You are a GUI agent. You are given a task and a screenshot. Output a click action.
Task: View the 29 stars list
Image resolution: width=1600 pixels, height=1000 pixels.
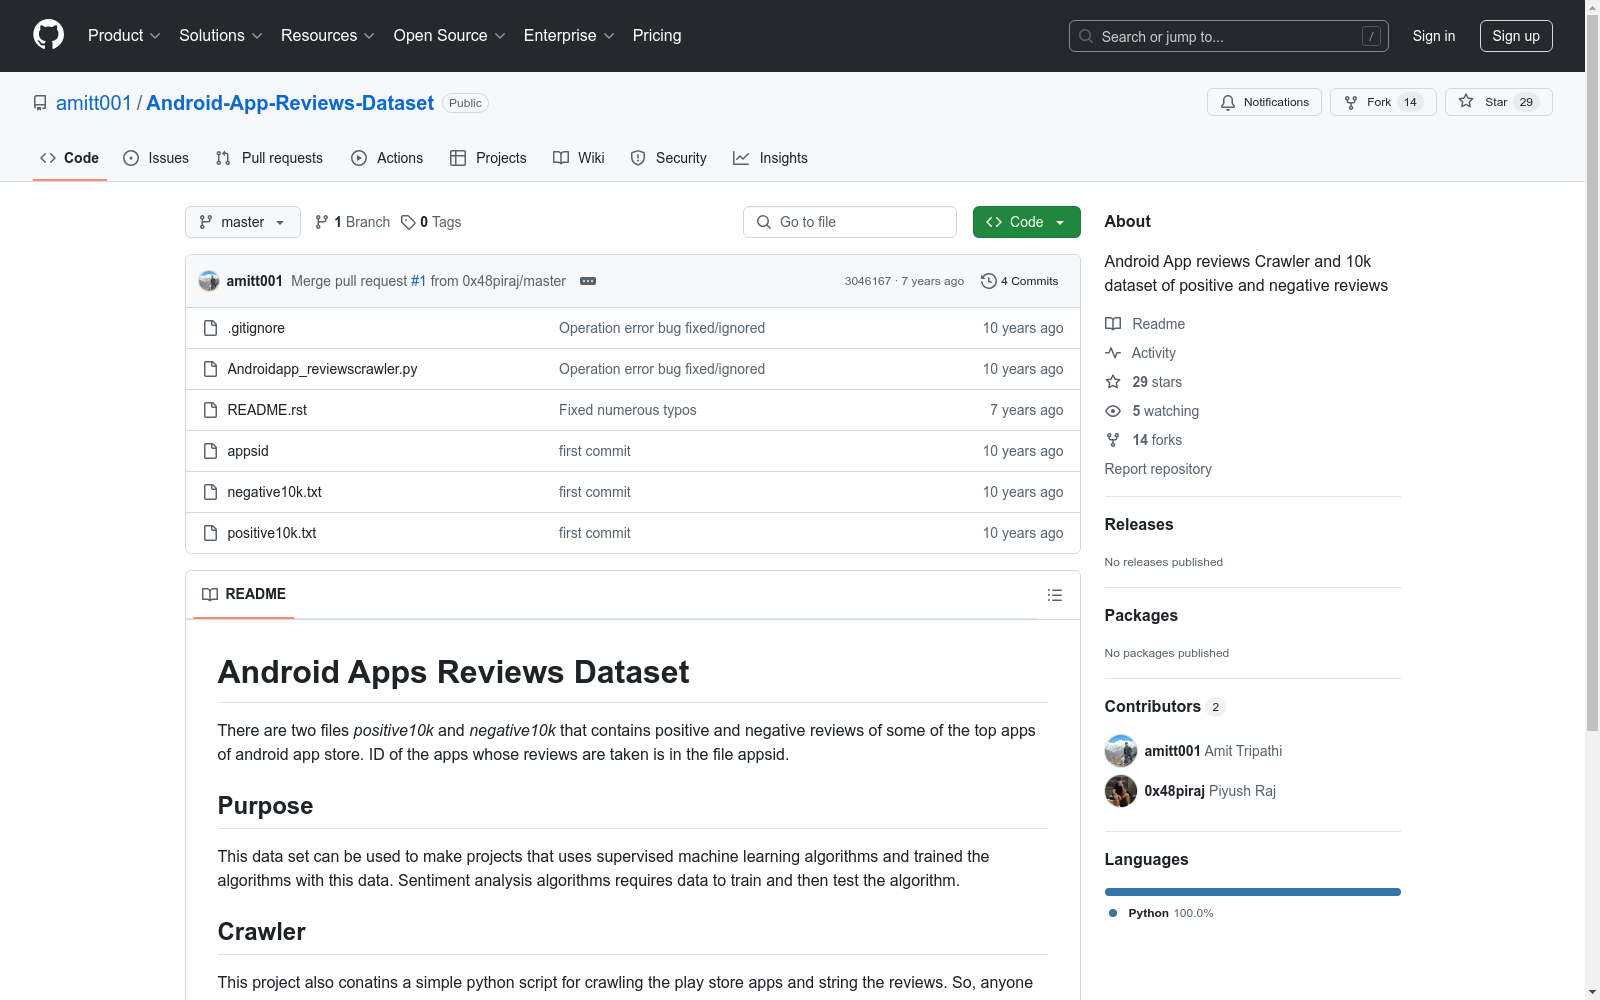[1144, 382]
